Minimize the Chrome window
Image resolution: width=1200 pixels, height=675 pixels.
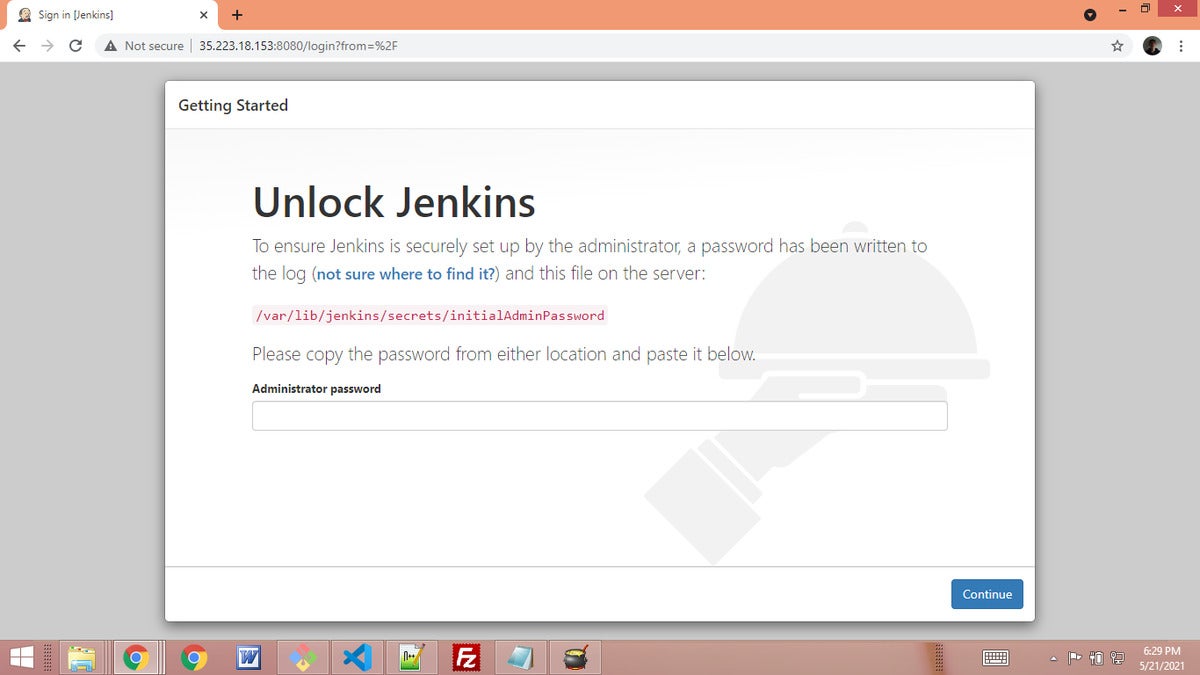[x=1123, y=9]
